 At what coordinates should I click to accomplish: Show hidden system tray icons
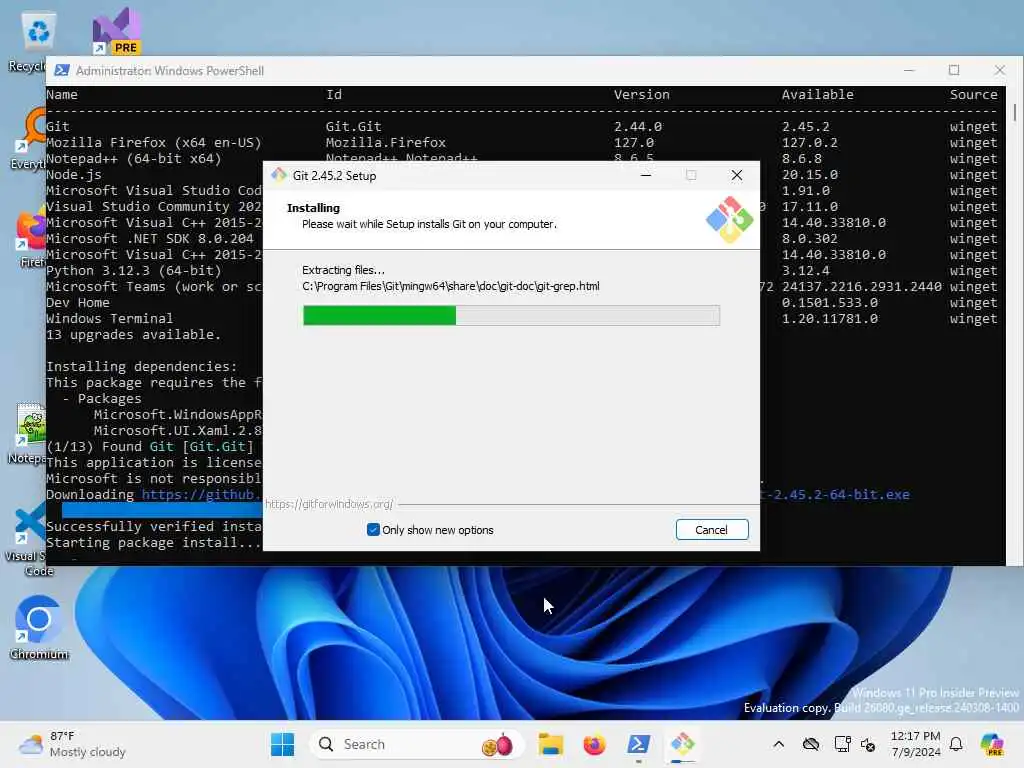(x=778, y=744)
